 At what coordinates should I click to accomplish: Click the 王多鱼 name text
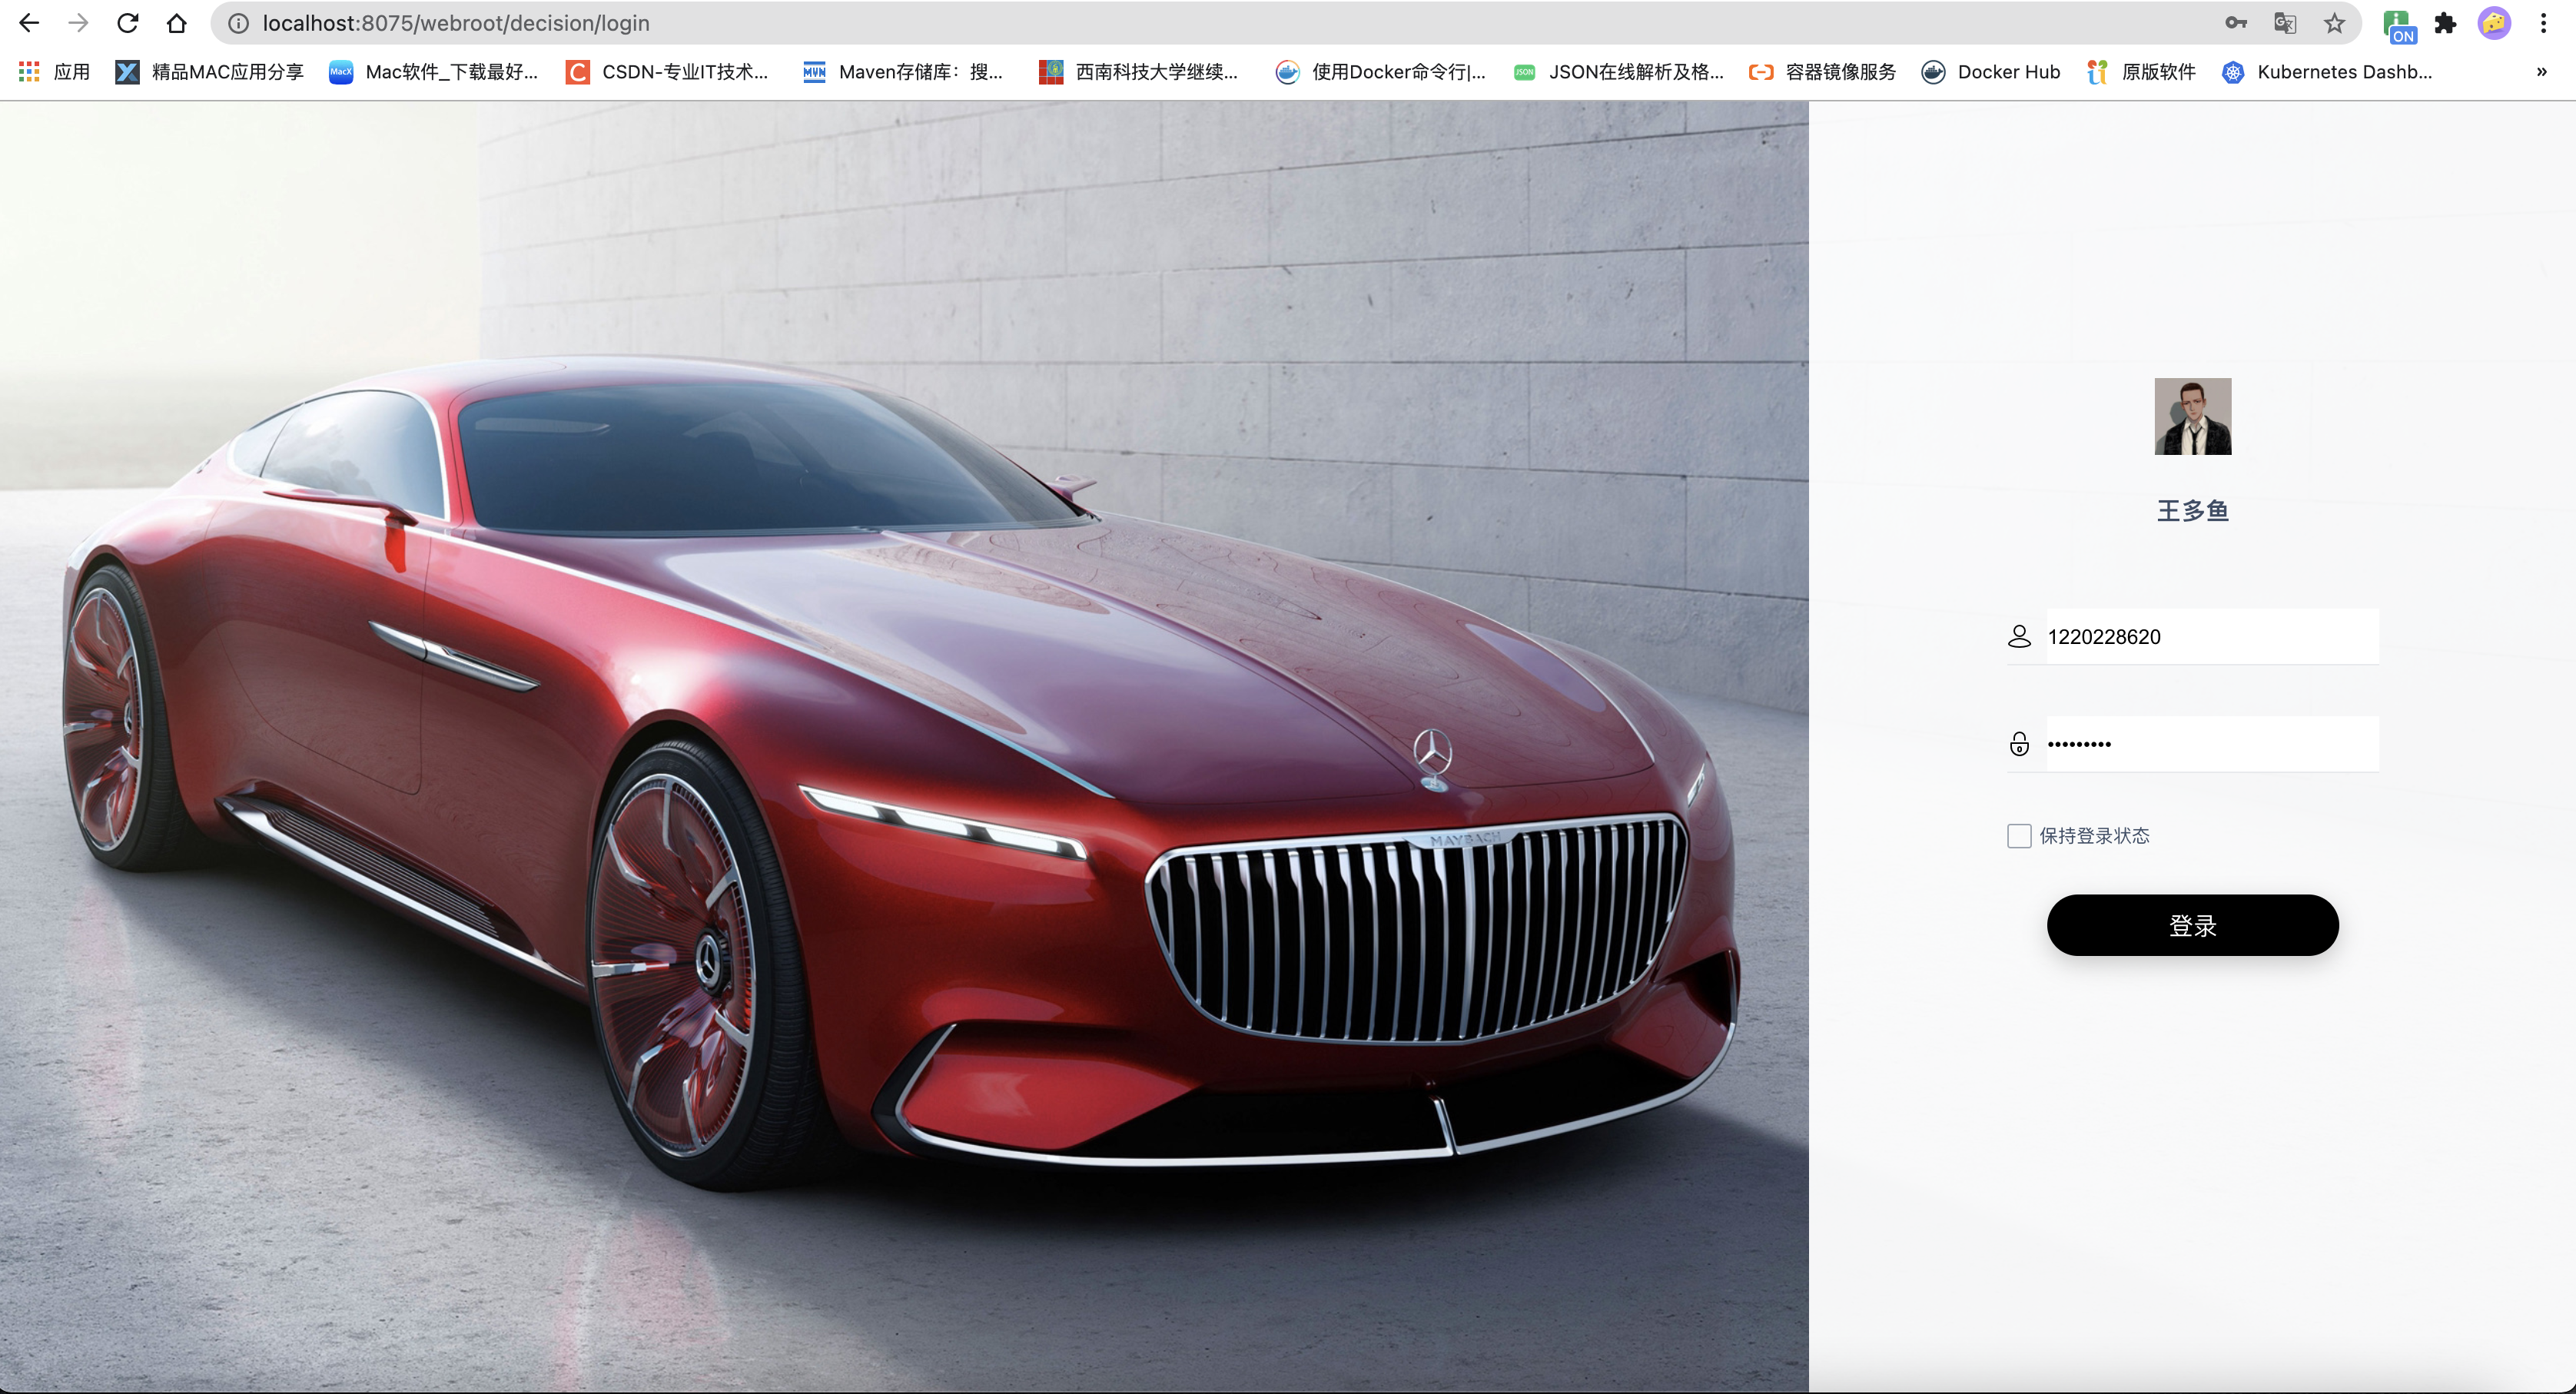[x=2192, y=511]
